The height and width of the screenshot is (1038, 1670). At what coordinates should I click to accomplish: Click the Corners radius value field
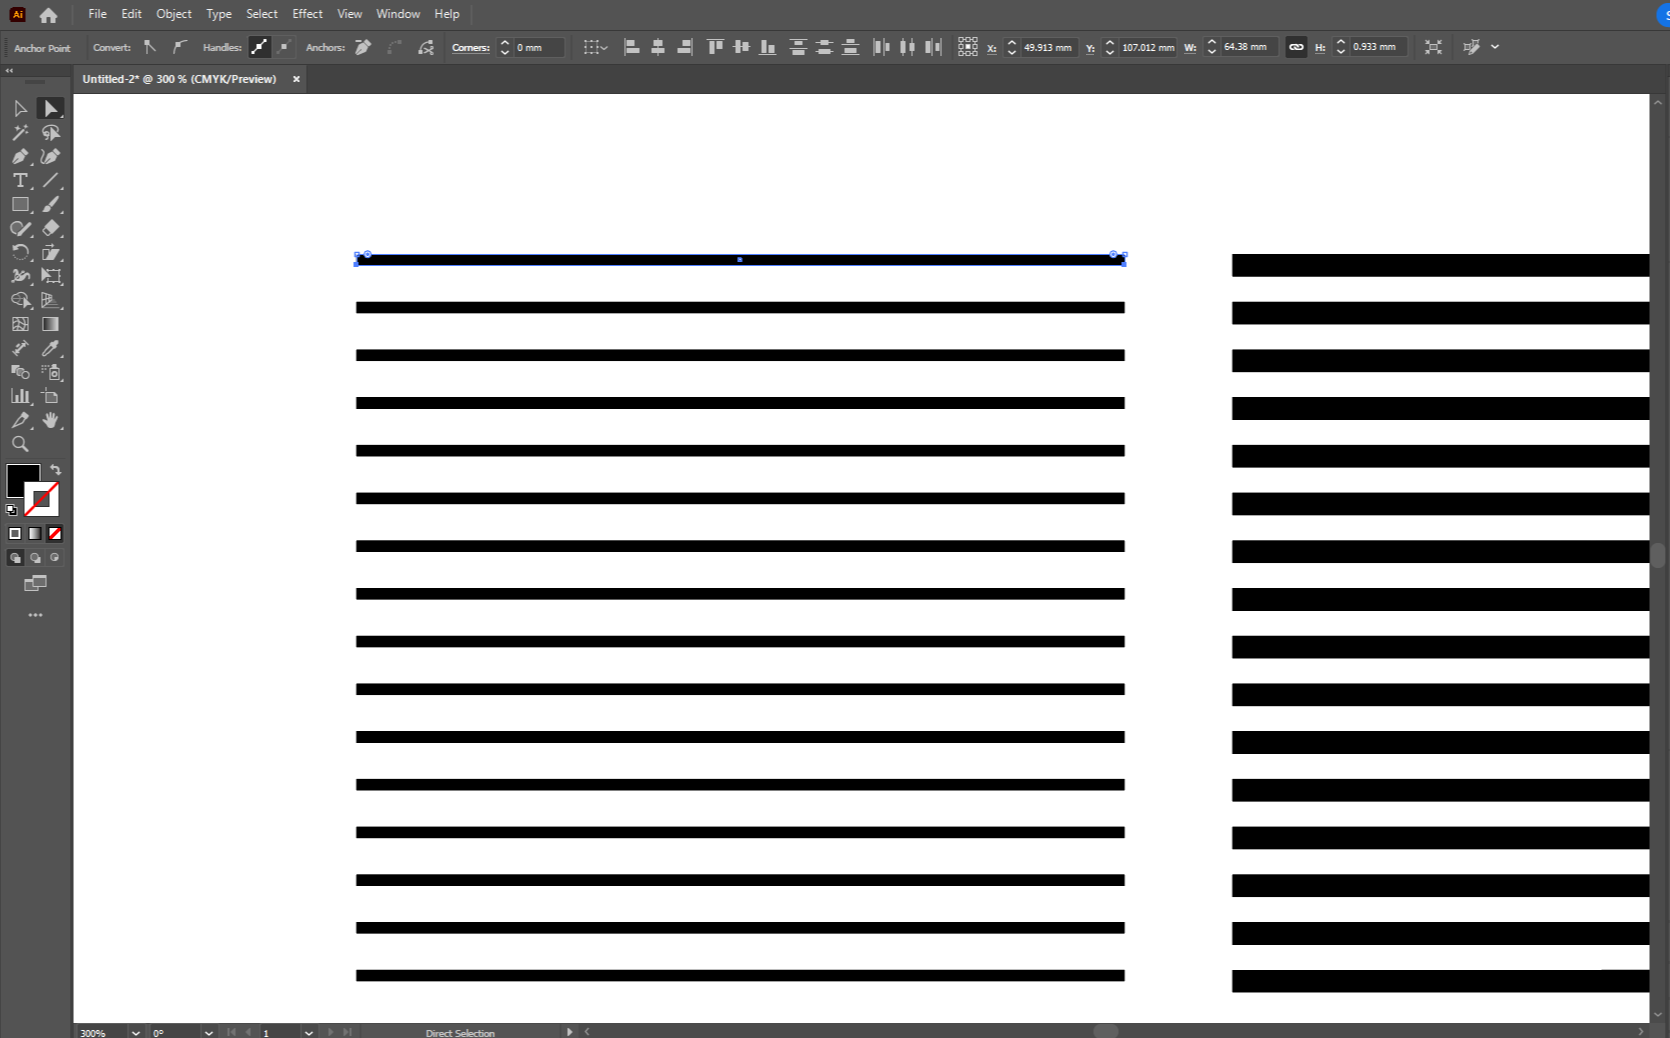click(x=539, y=47)
